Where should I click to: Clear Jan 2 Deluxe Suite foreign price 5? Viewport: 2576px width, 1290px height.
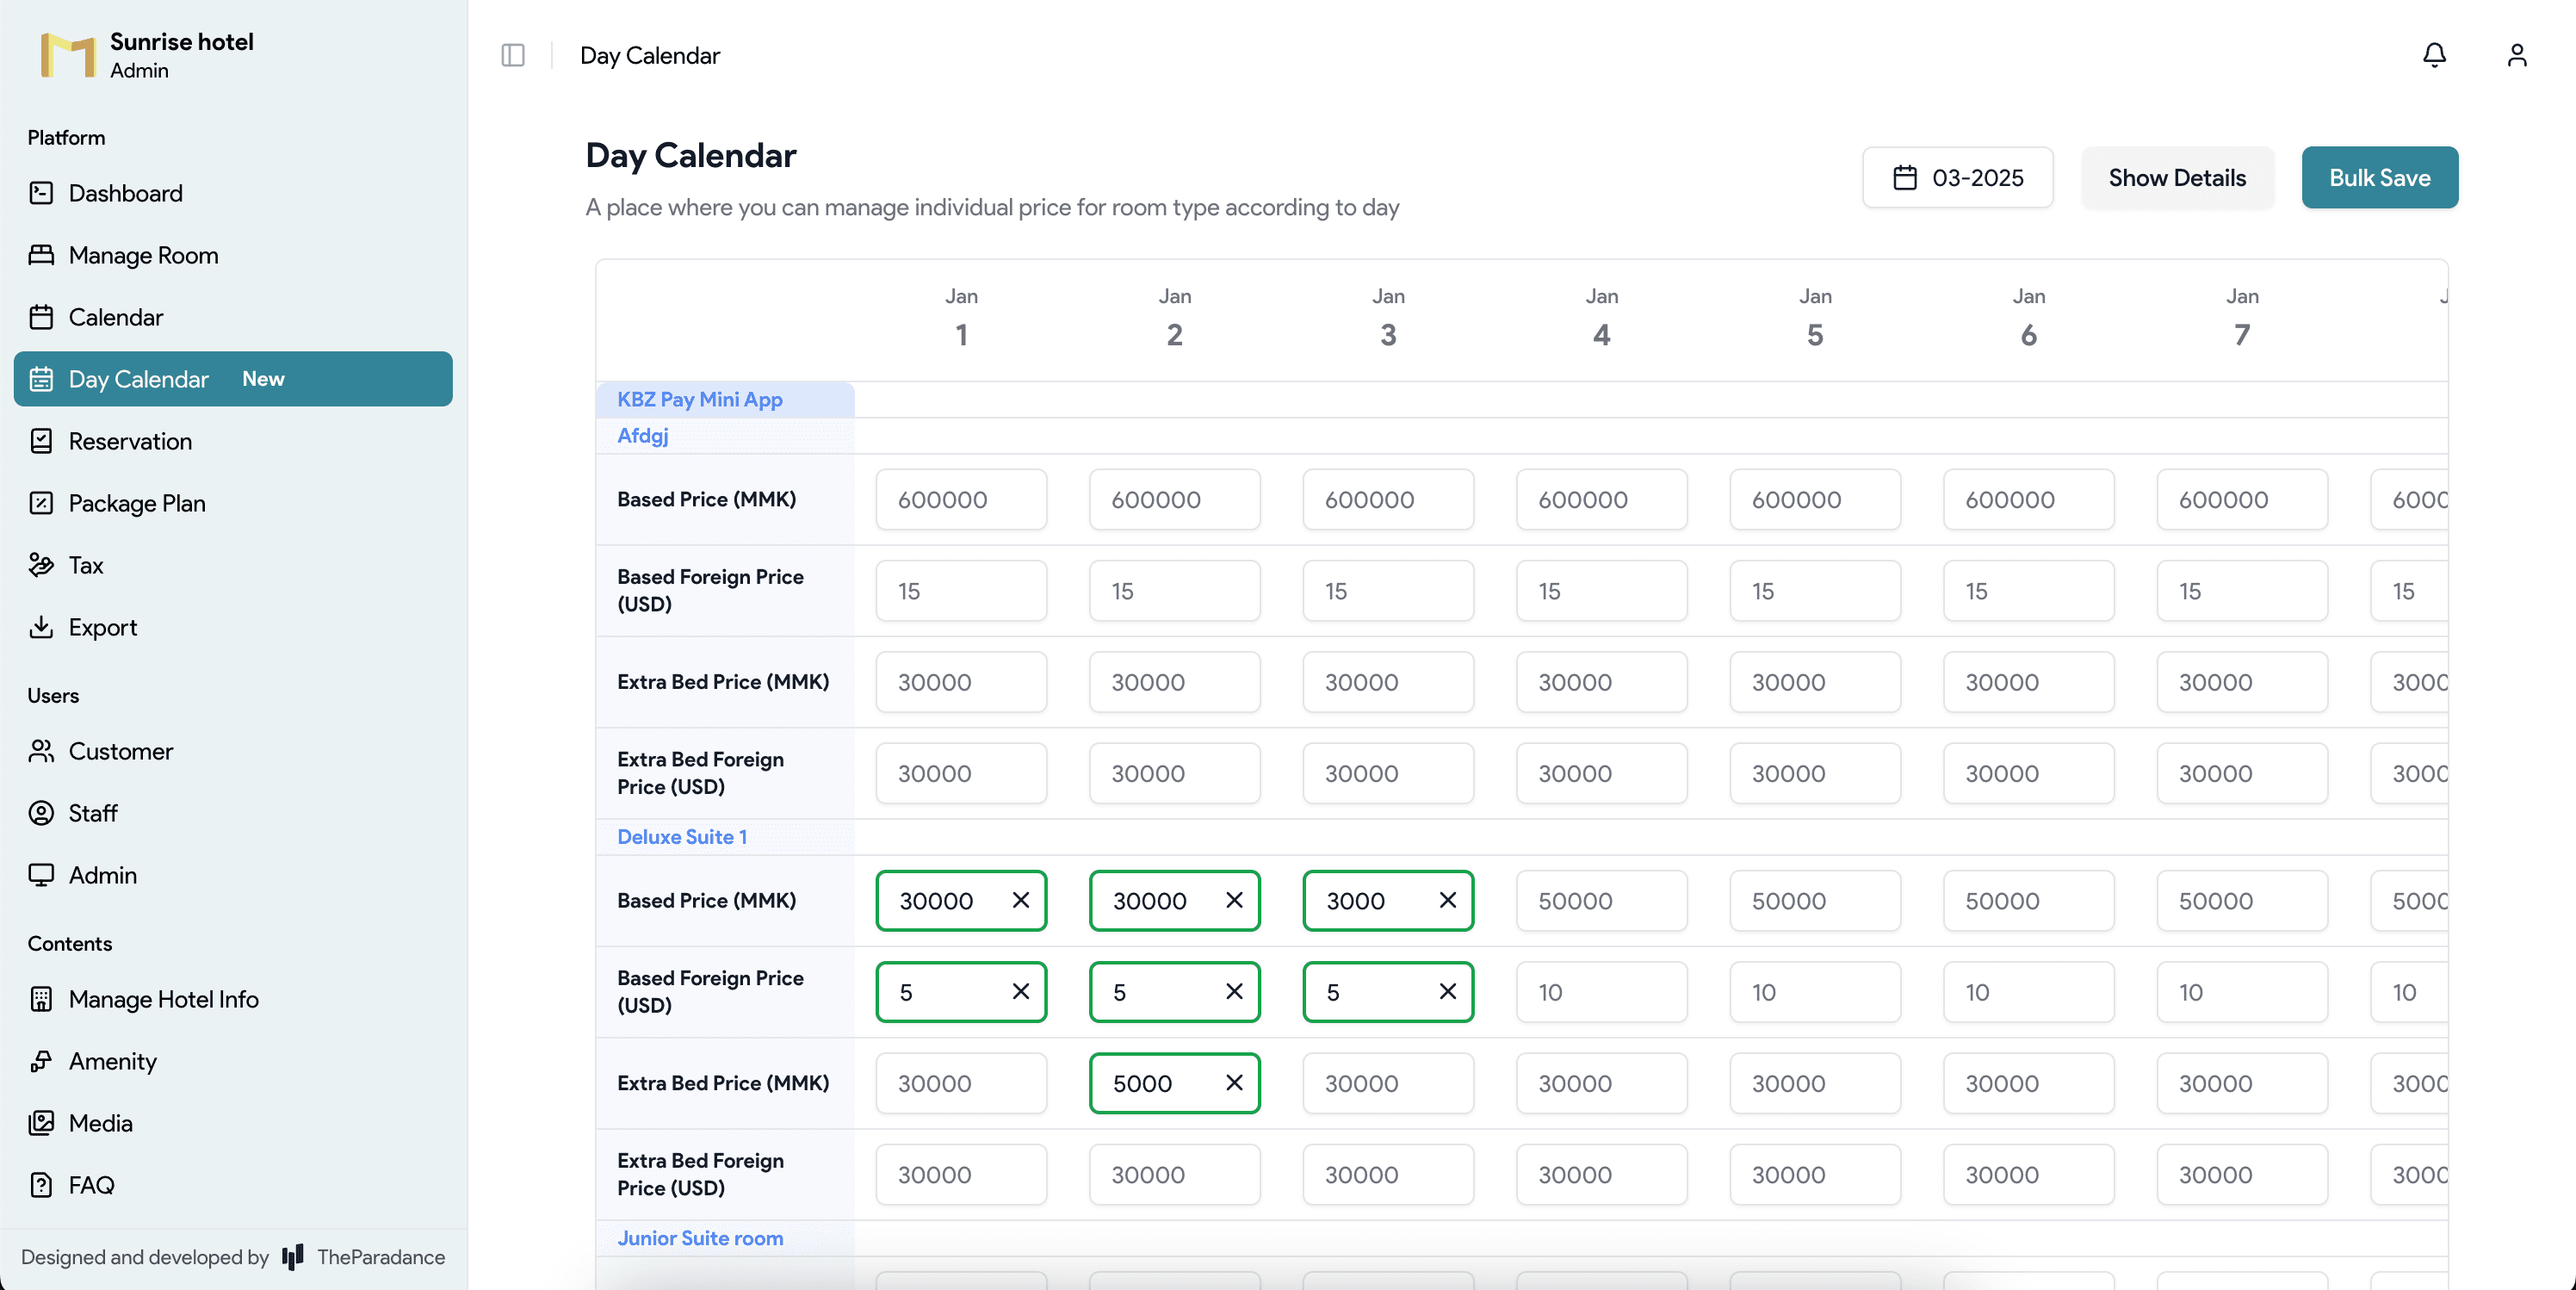[x=1234, y=991]
